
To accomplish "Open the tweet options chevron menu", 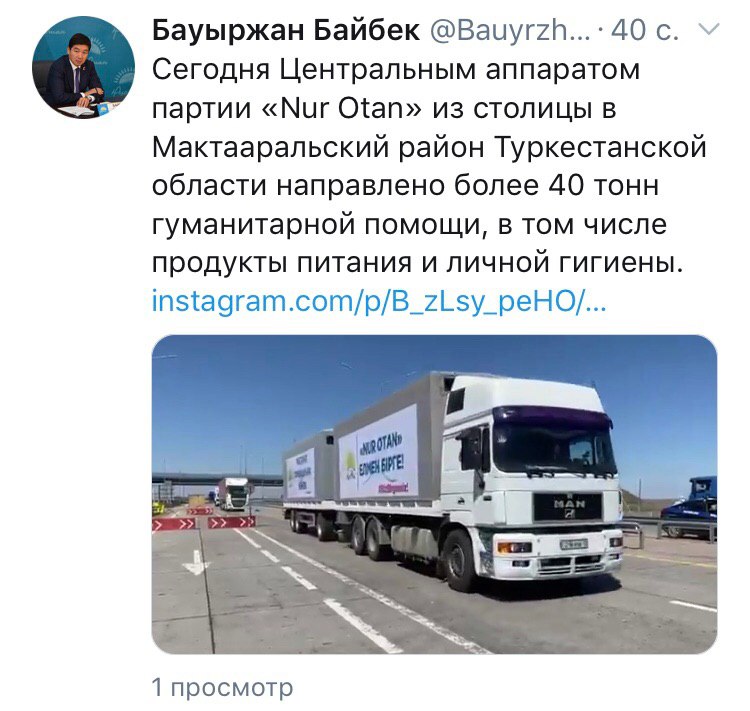I will [709, 30].
